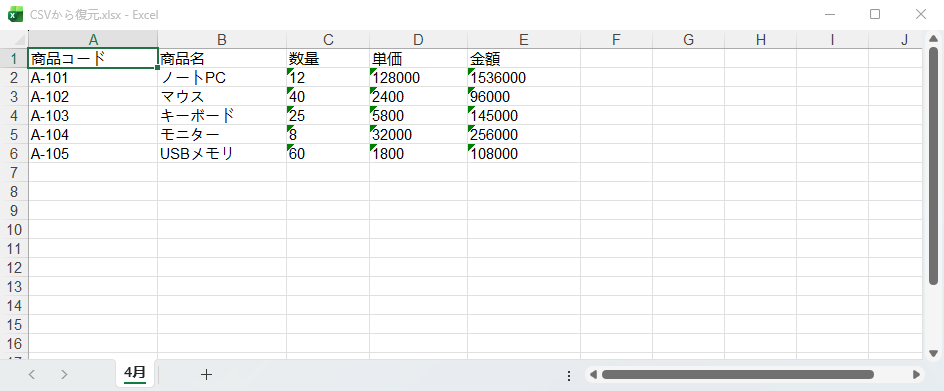Select cell キーボード

click(222, 116)
